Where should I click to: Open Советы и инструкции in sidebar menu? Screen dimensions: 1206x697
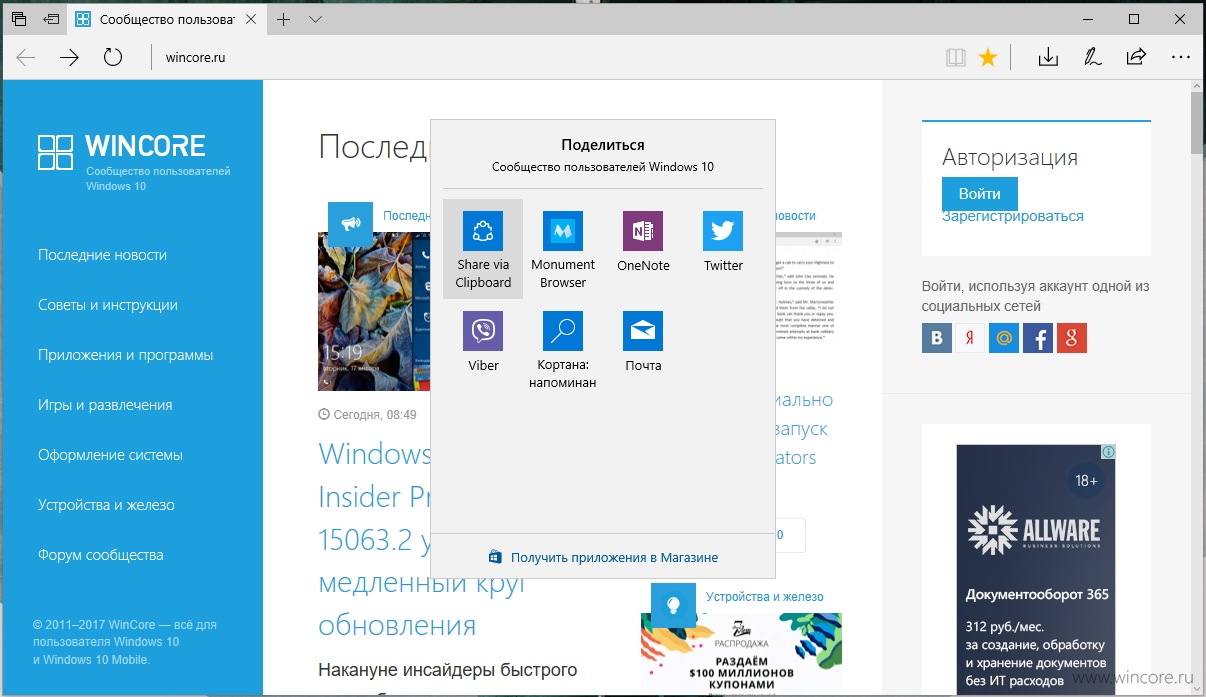(108, 305)
